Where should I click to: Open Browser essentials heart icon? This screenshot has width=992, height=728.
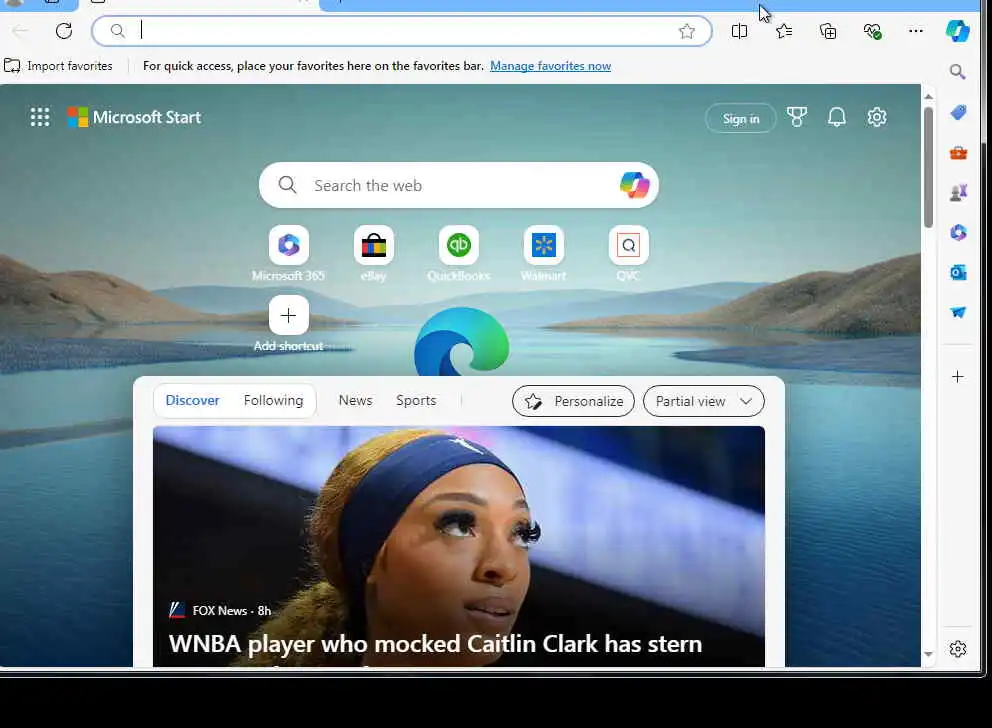[872, 31]
